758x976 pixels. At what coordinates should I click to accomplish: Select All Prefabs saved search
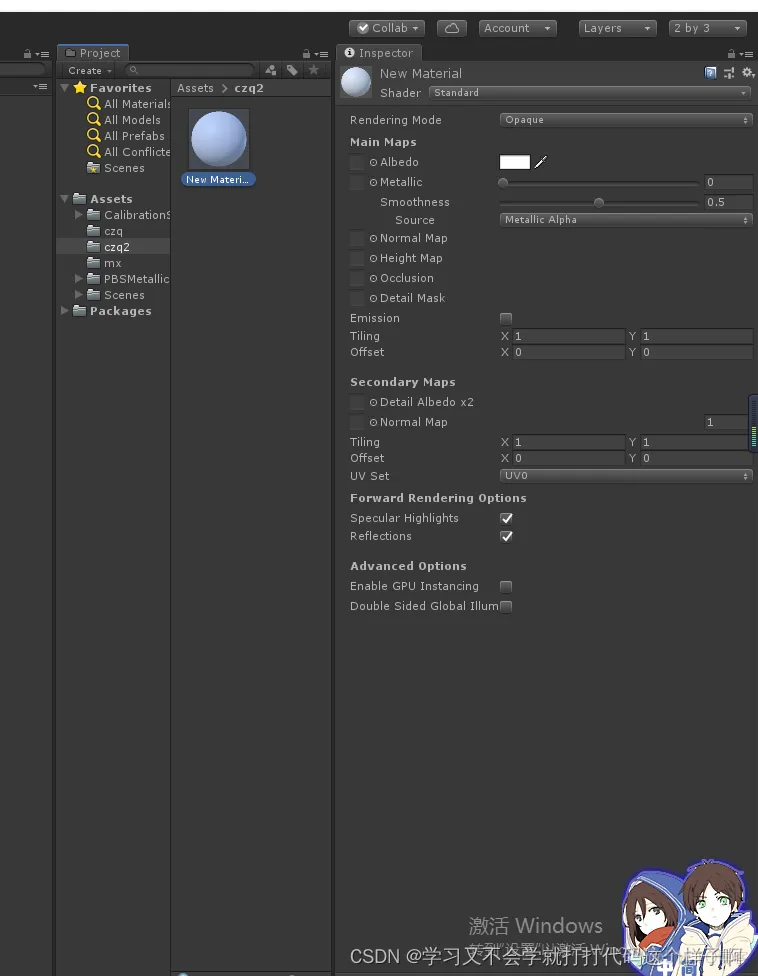[126, 136]
